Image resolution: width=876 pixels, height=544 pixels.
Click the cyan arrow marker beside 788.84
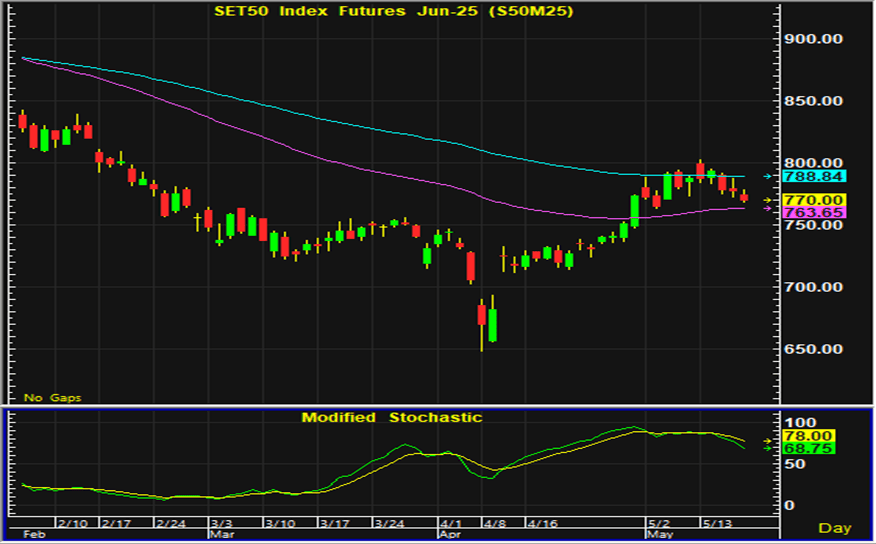(x=768, y=177)
